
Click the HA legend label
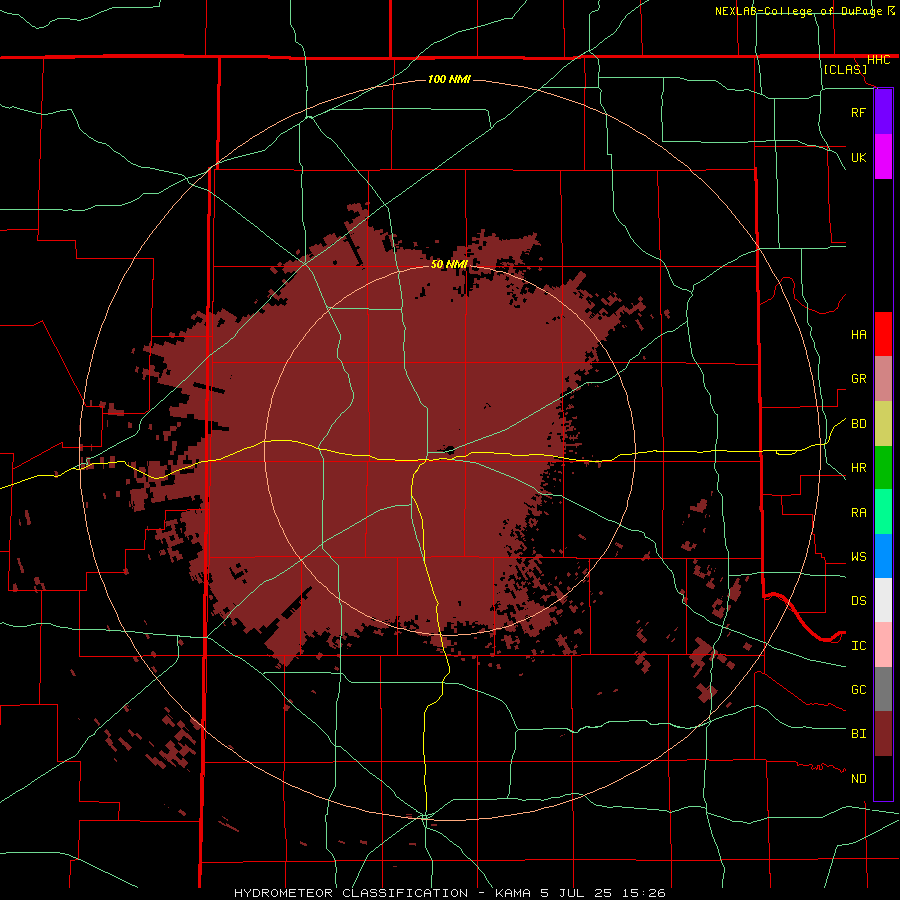coord(859,335)
